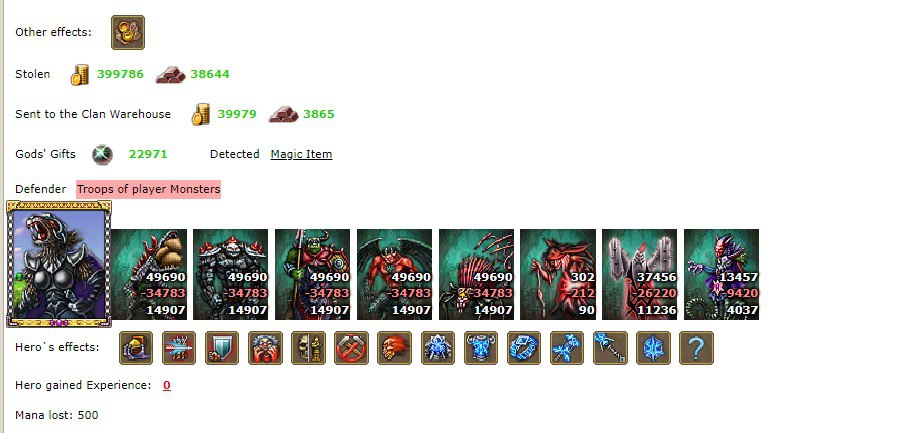Screen dimensions: 924x433
Task: Click the Gods' Gifts green gem icon
Action: 103,154
